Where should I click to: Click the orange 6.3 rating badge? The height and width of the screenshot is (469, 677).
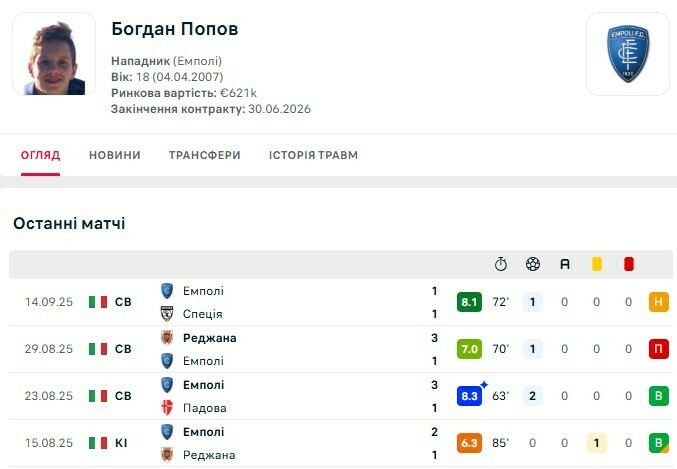(470, 443)
